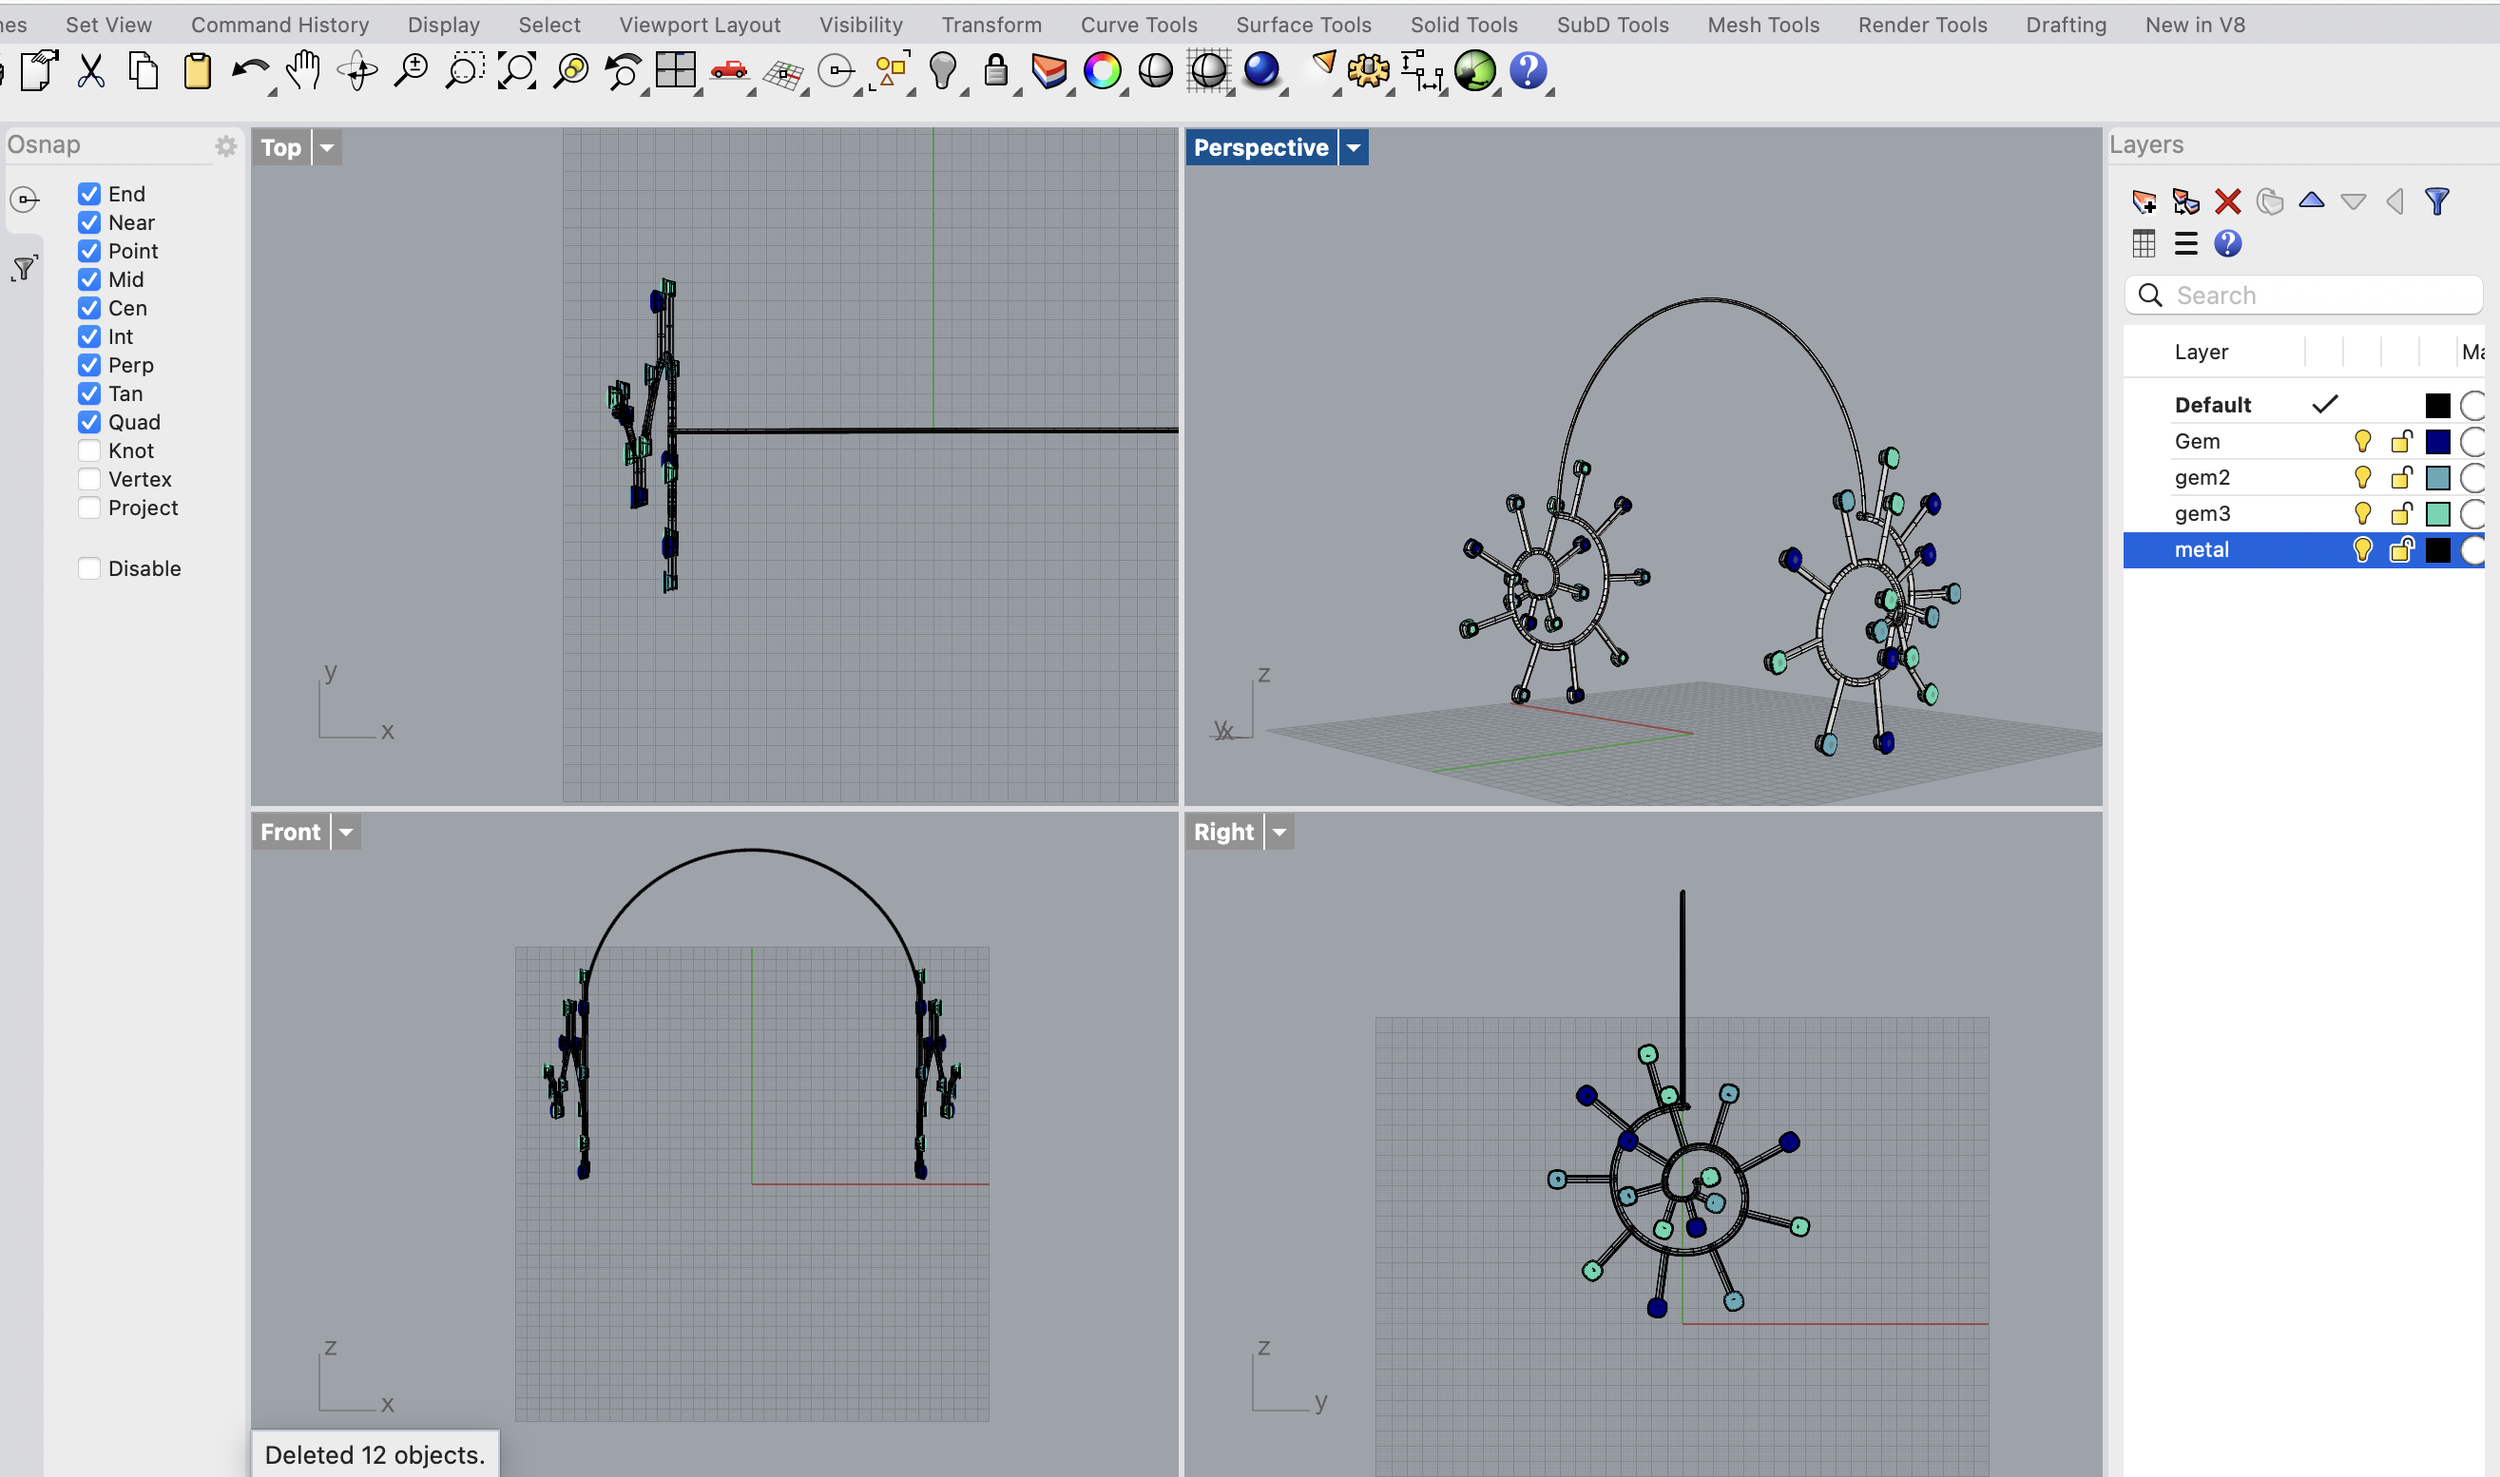Uncheck the End osnap checkbox
Viewport: 2500px width, 1477px height.
point(89,194)
